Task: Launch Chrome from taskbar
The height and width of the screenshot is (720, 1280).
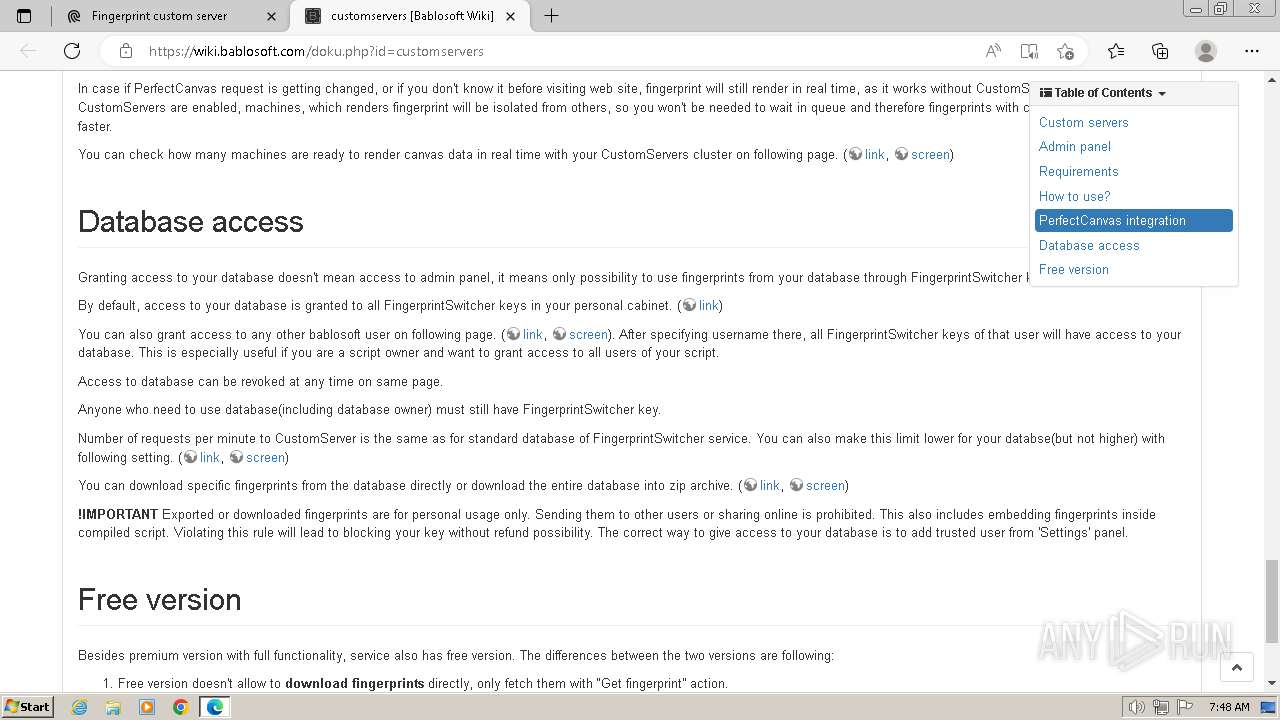Action: pos(180,707)
